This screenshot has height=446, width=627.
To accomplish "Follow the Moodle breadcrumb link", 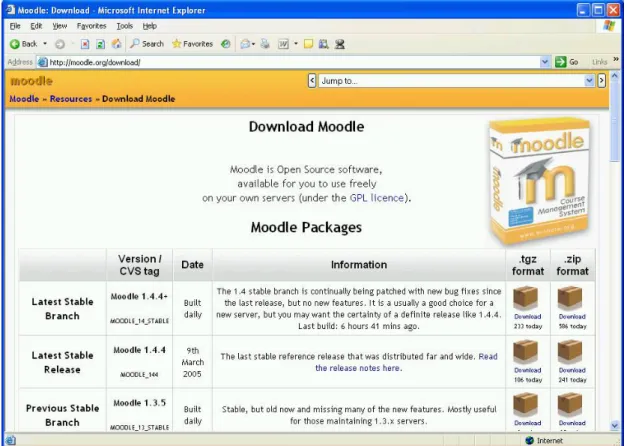I will click(24, 99).
